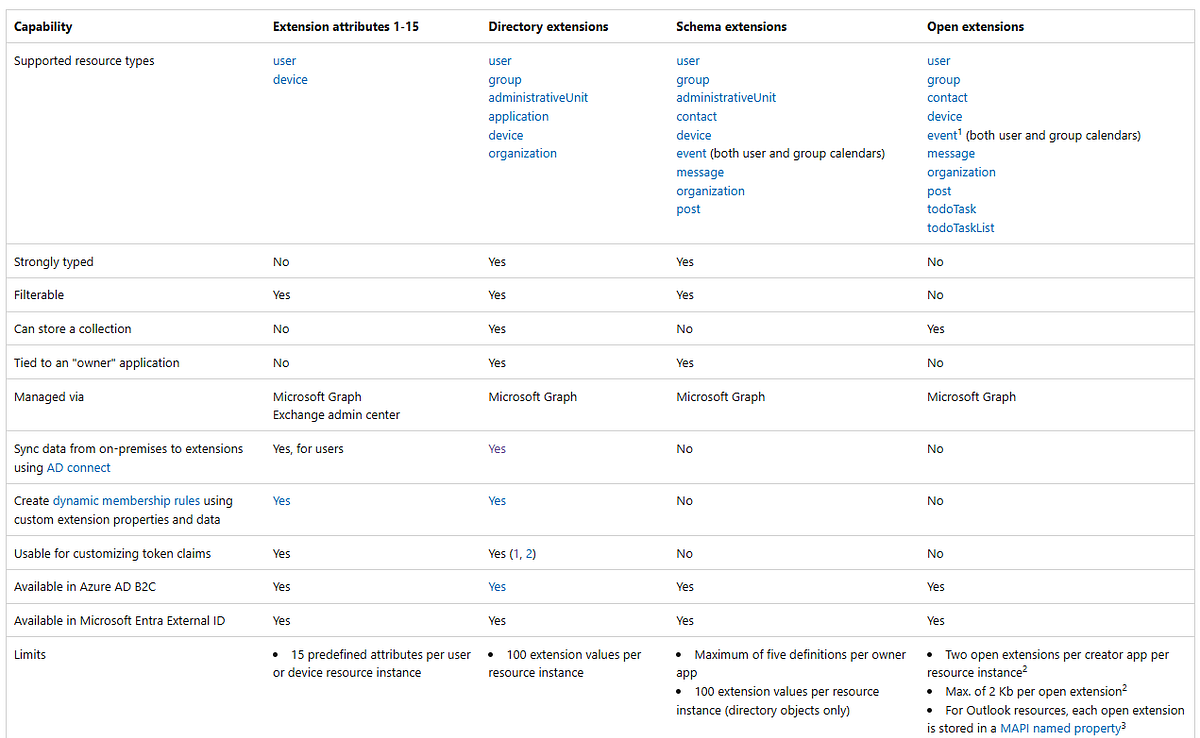
Task: Click post link under Schema extensions
Action: point(688,209)
